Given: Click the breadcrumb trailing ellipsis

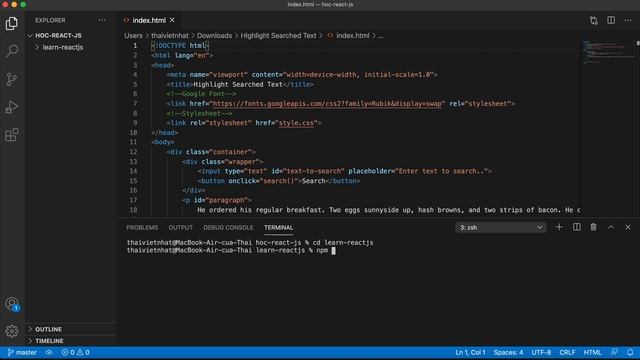Looking at the screenshot, I should 380,36.
